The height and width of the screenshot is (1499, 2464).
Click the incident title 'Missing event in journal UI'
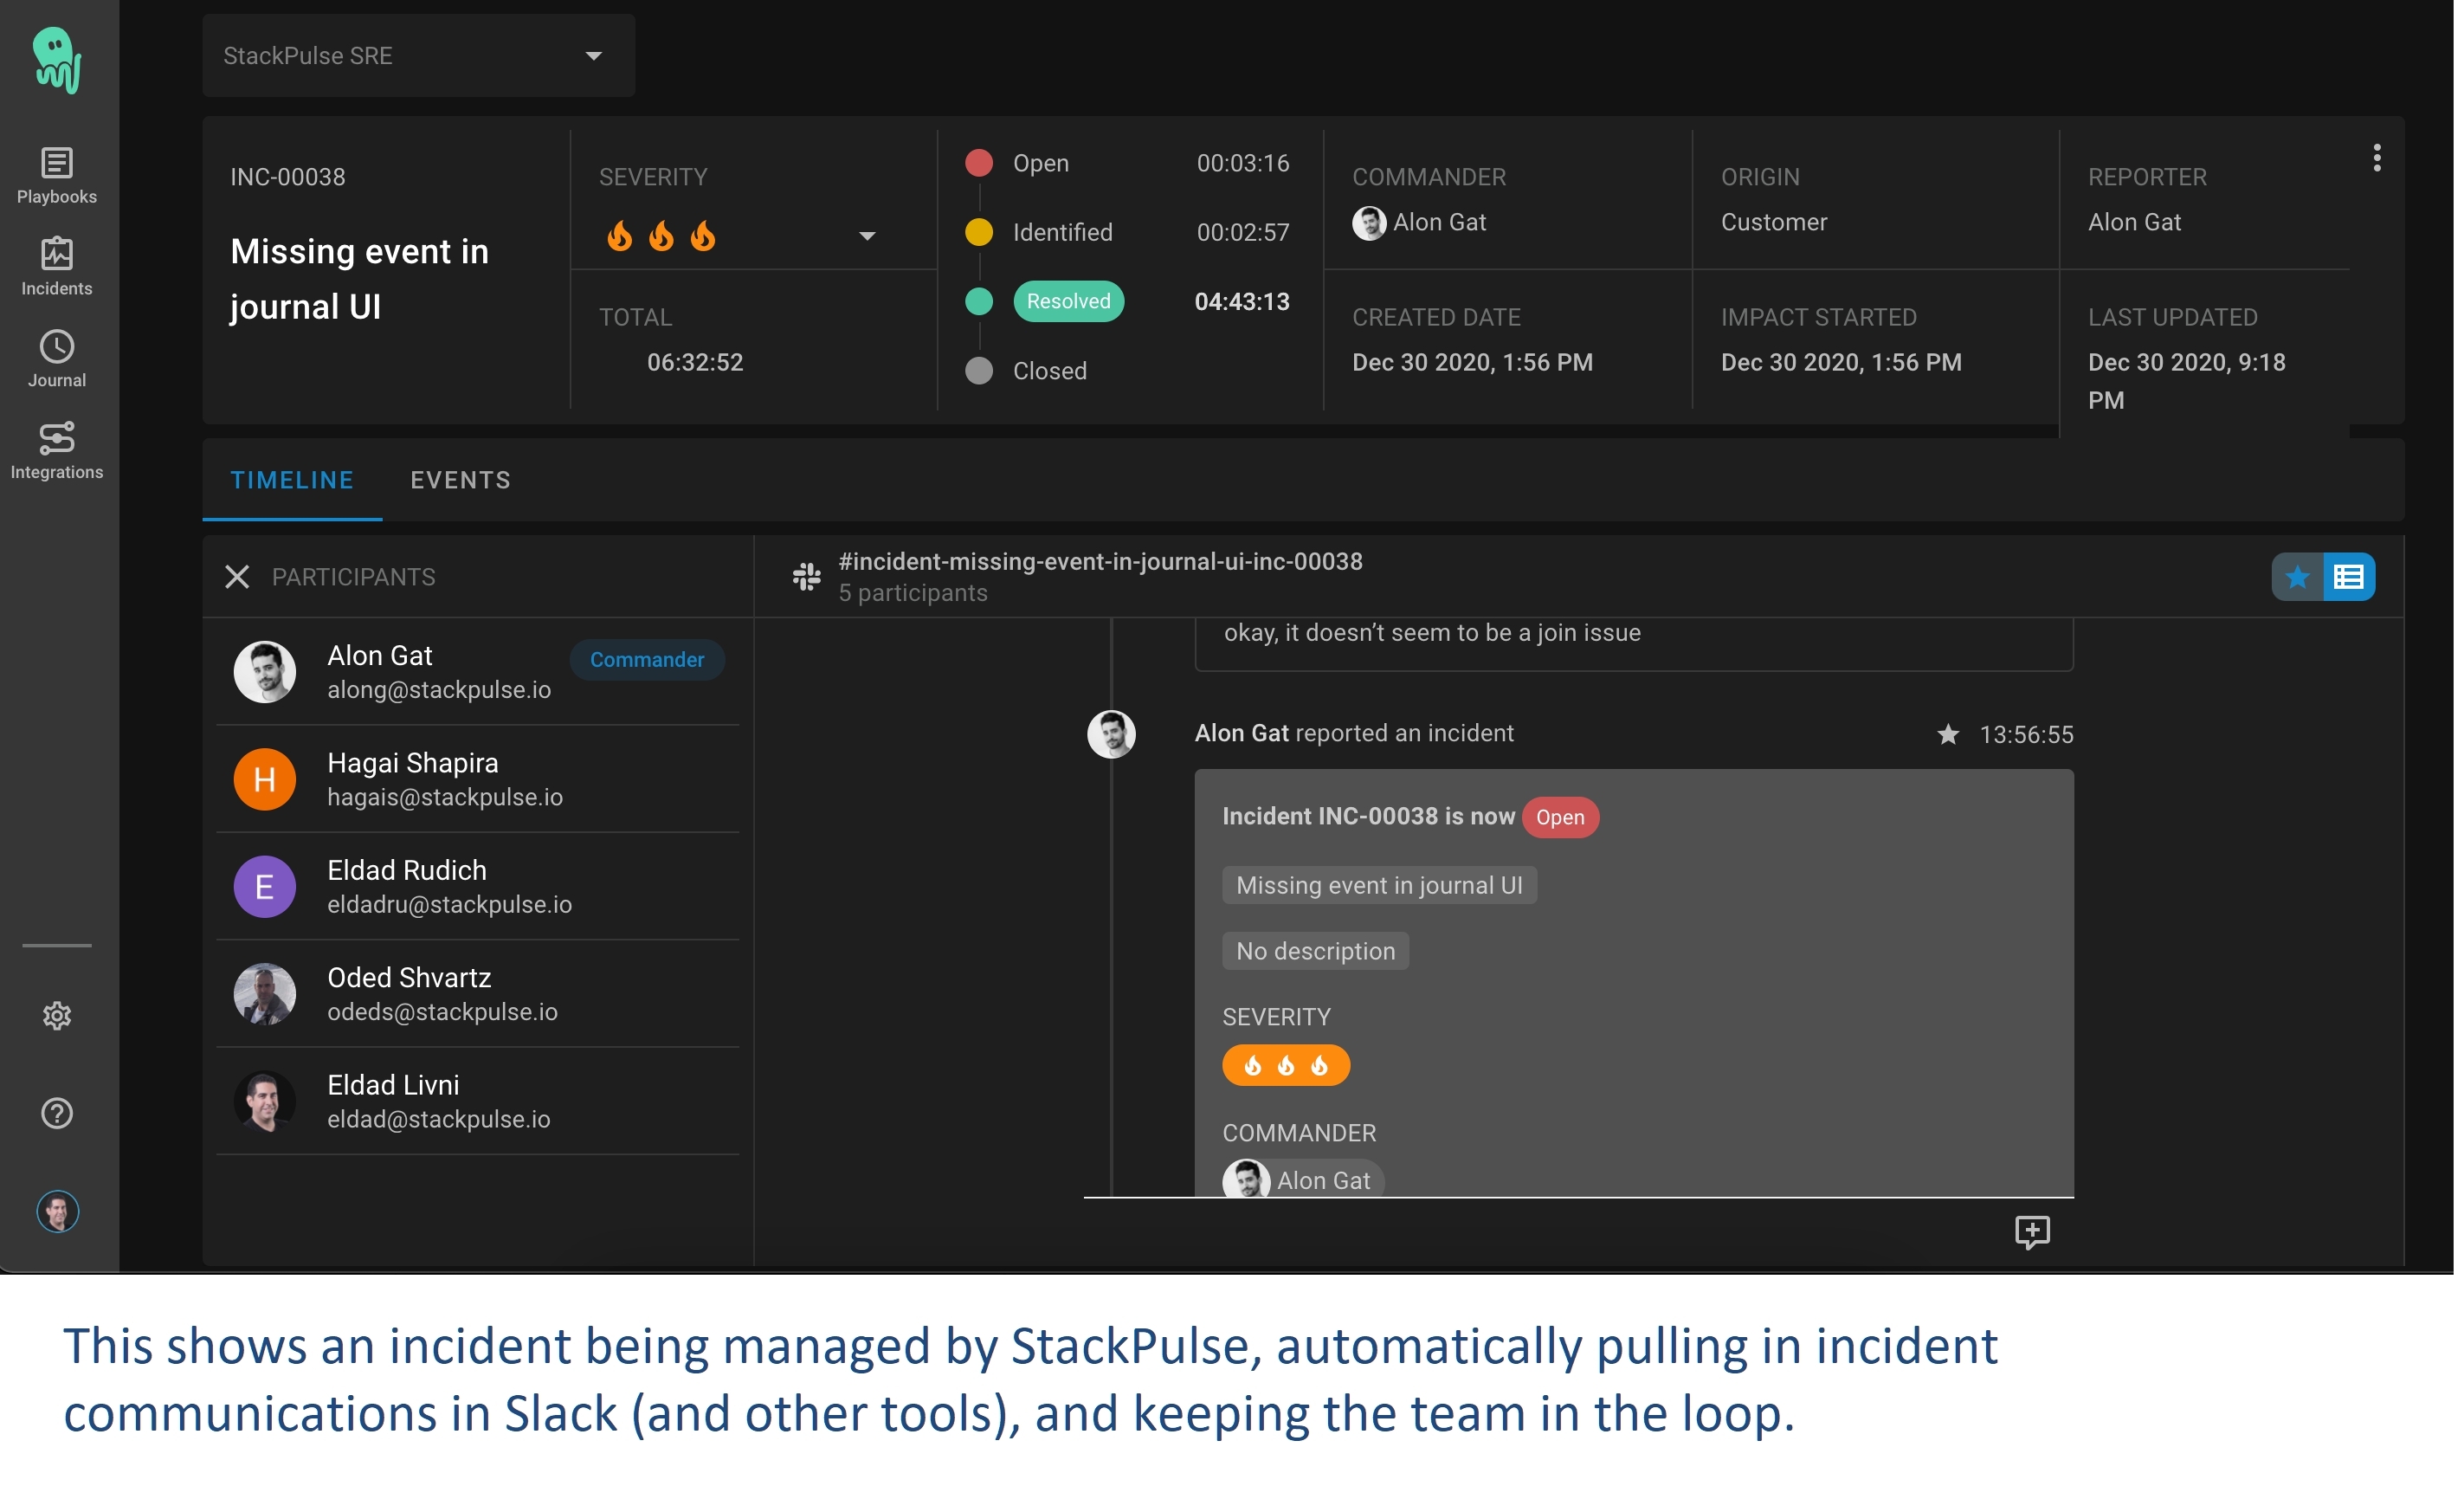pyautogui.click(x=359, y=278)
